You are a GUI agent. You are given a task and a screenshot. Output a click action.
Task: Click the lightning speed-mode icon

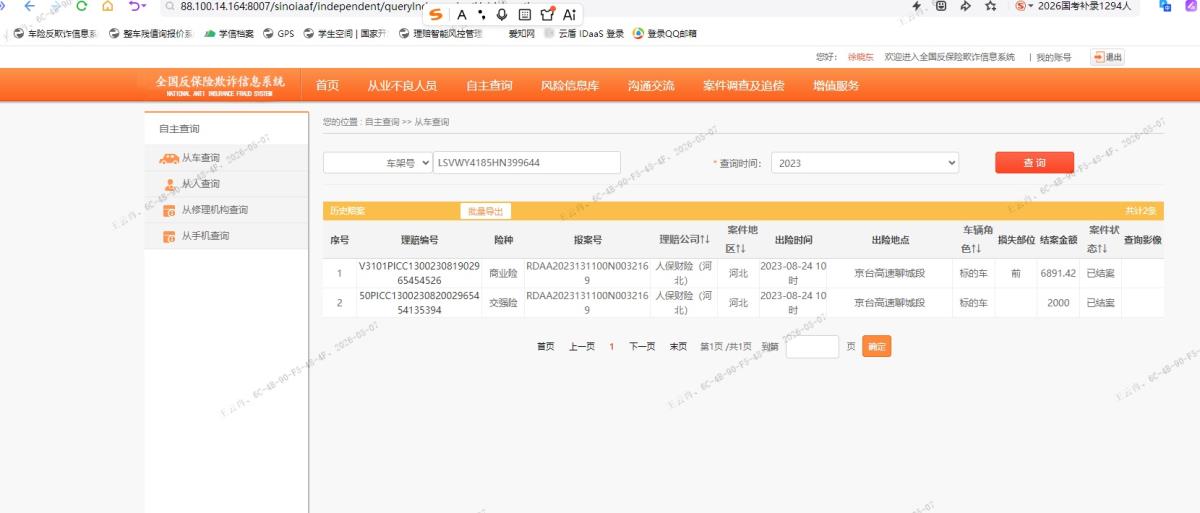(916, 6)
